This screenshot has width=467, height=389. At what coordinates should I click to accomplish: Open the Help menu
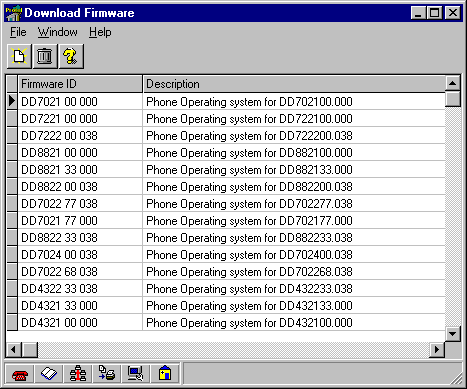(100, 32)
